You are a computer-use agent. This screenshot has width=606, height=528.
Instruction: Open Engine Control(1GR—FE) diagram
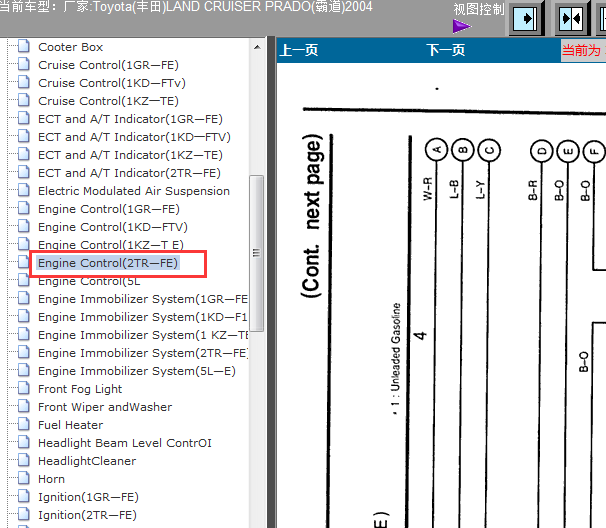(x=109, y=209)
